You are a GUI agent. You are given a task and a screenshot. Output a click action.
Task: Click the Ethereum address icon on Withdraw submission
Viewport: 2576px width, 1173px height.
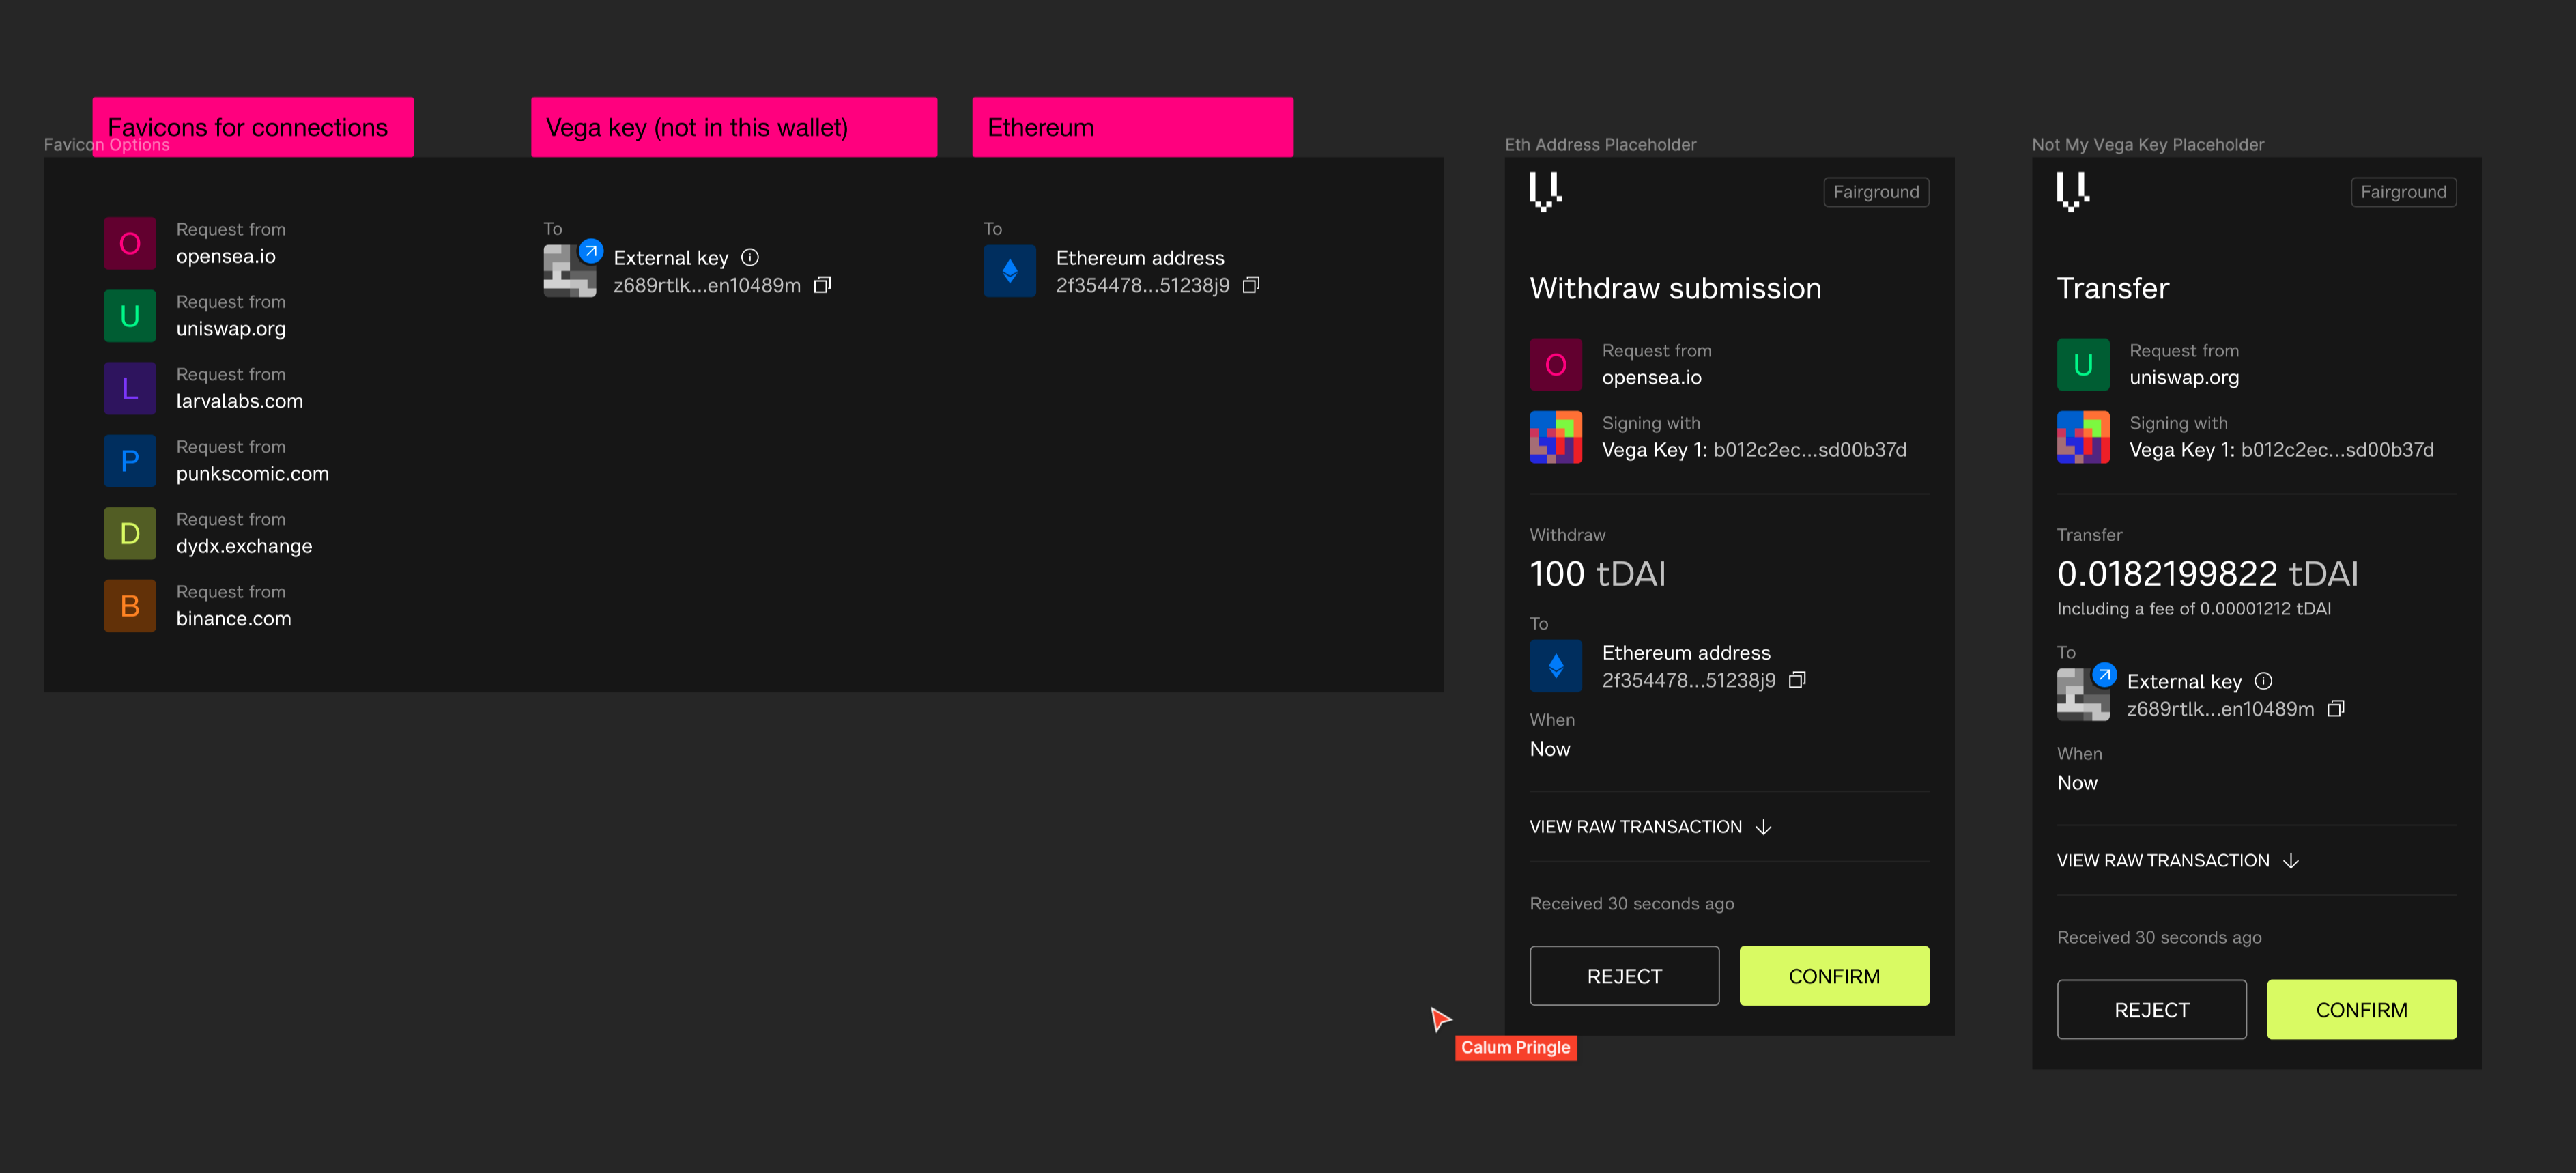coord(1556,665)
